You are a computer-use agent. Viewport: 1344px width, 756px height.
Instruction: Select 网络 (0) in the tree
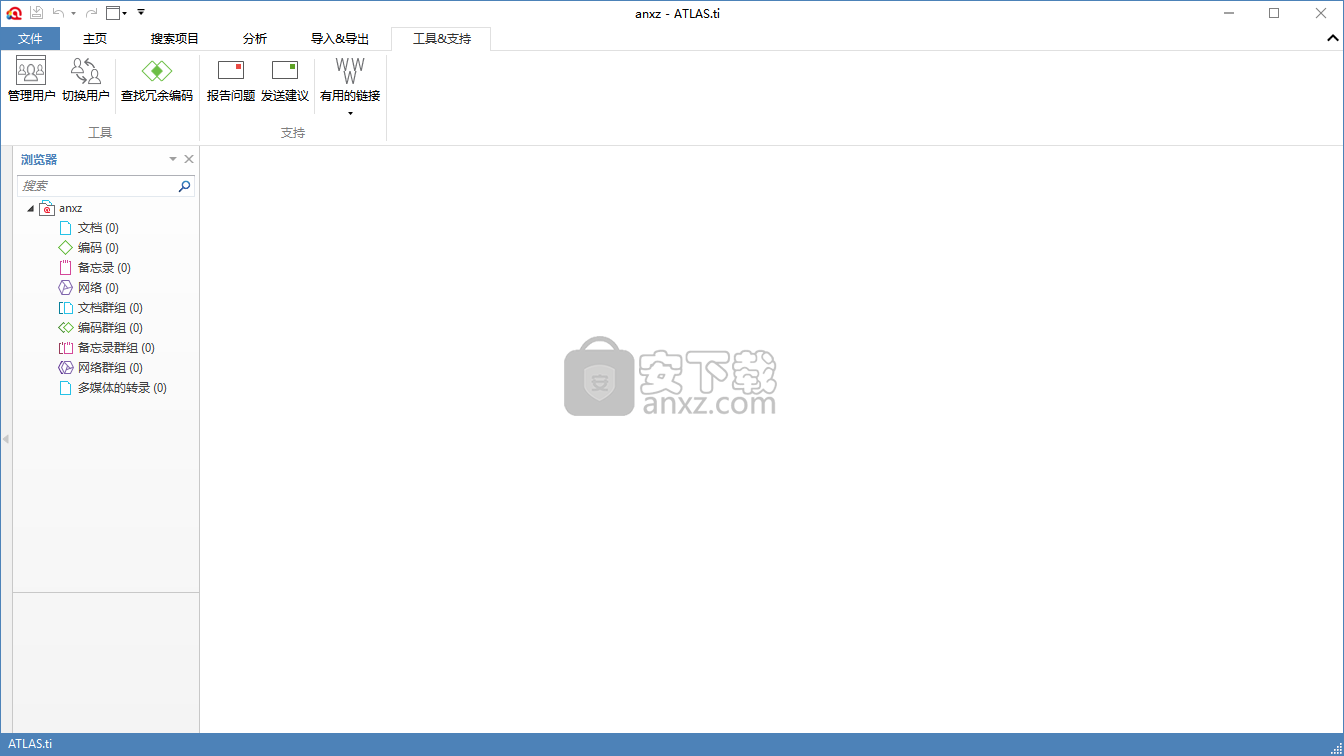98,288
